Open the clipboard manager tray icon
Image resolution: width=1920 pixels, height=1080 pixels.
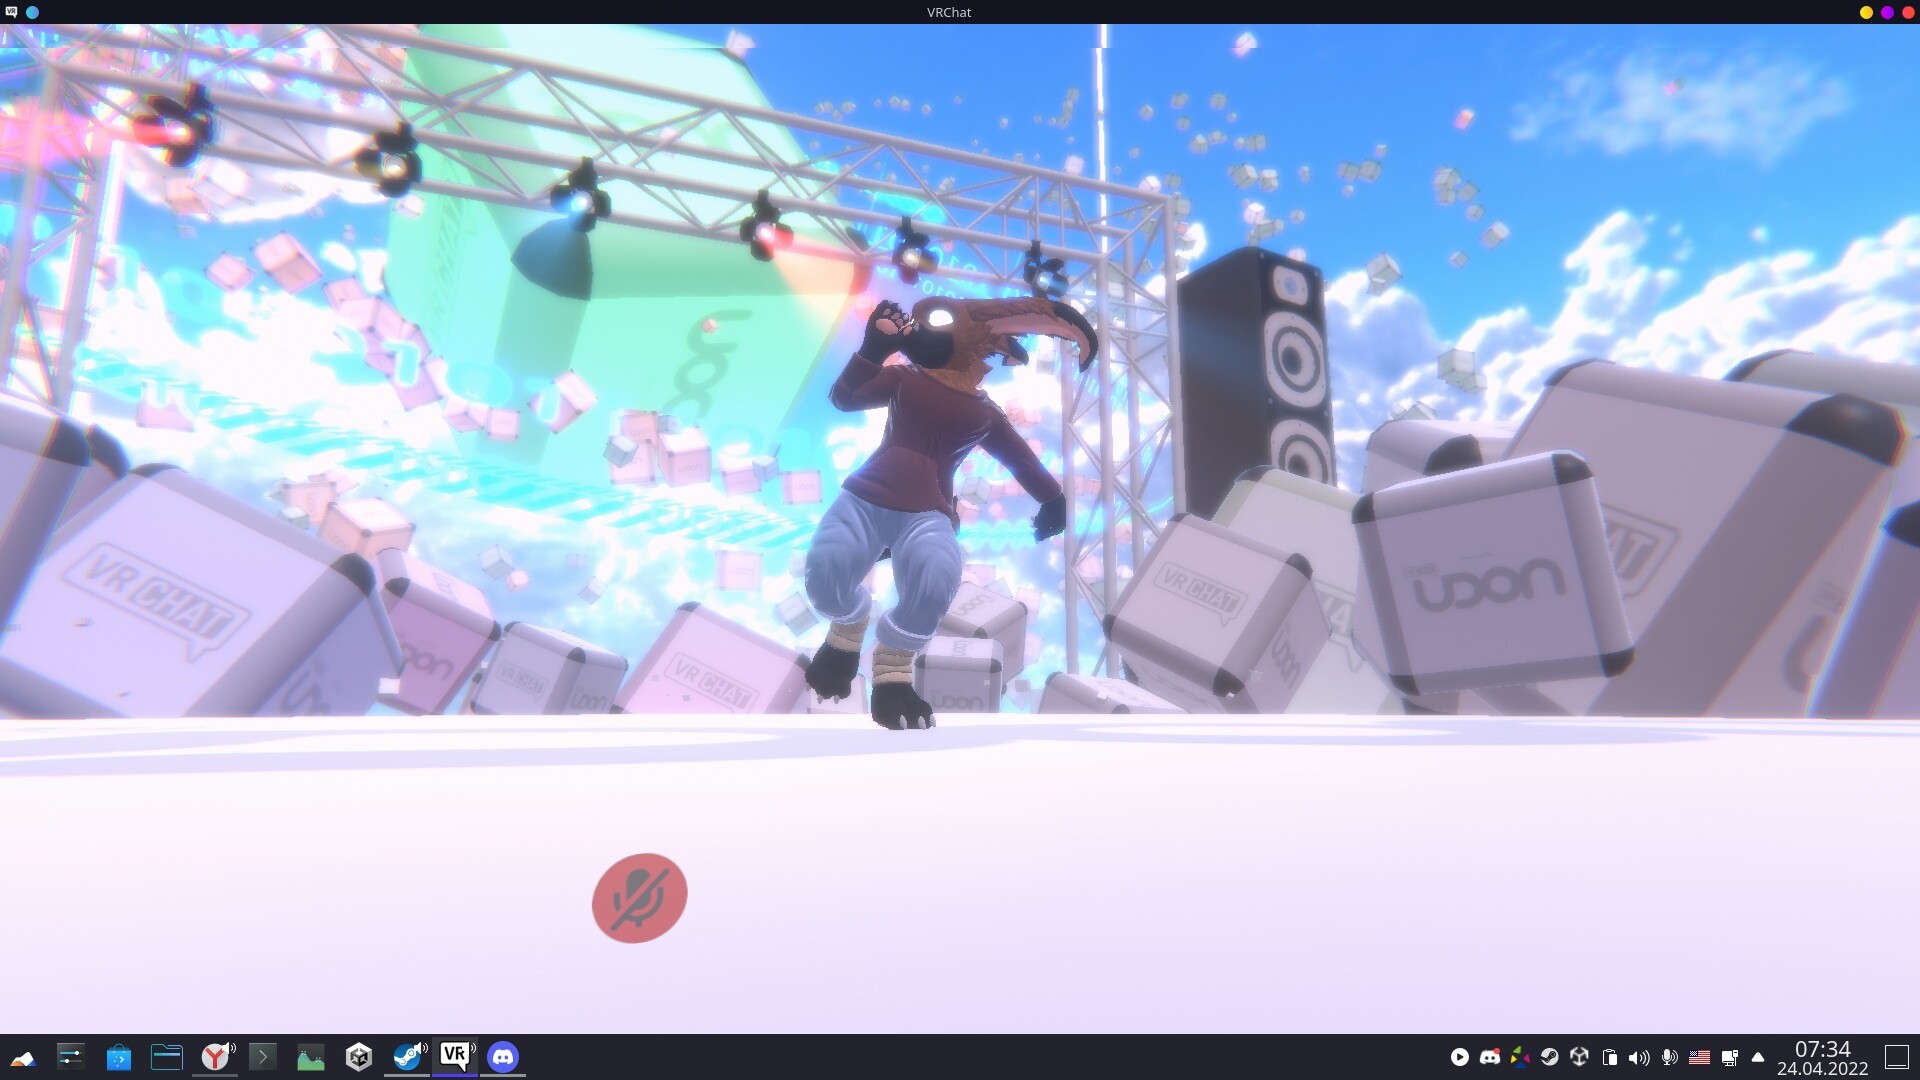click(1610, 1056)
